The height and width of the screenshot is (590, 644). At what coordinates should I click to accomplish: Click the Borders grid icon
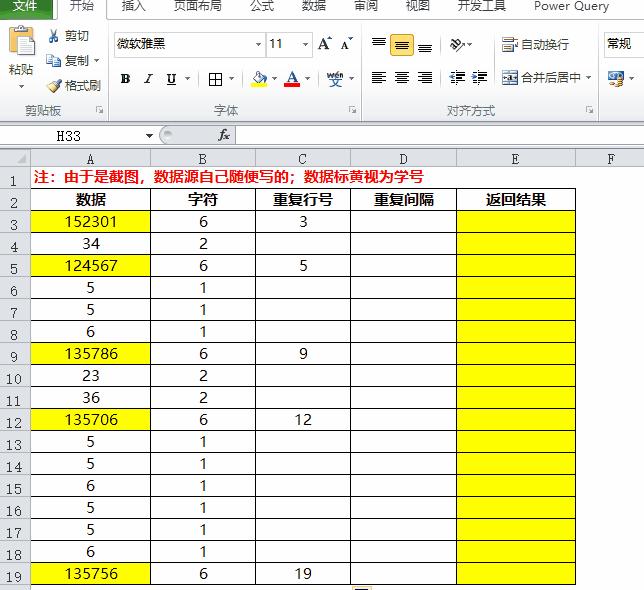[215, 79]
